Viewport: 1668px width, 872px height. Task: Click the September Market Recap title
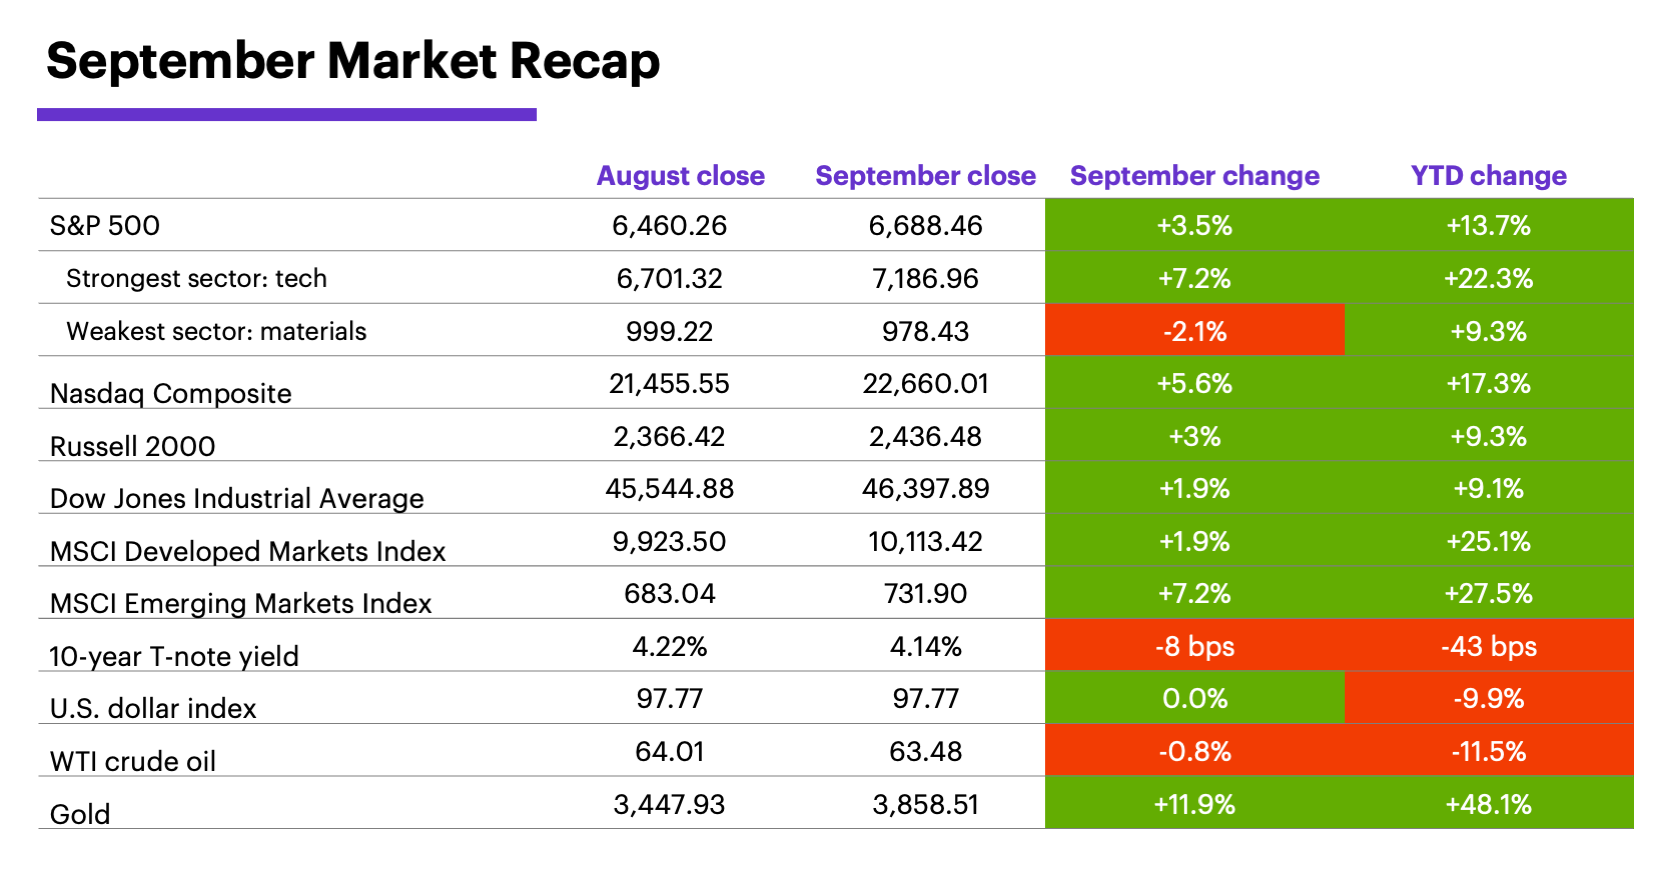(353, 61)
